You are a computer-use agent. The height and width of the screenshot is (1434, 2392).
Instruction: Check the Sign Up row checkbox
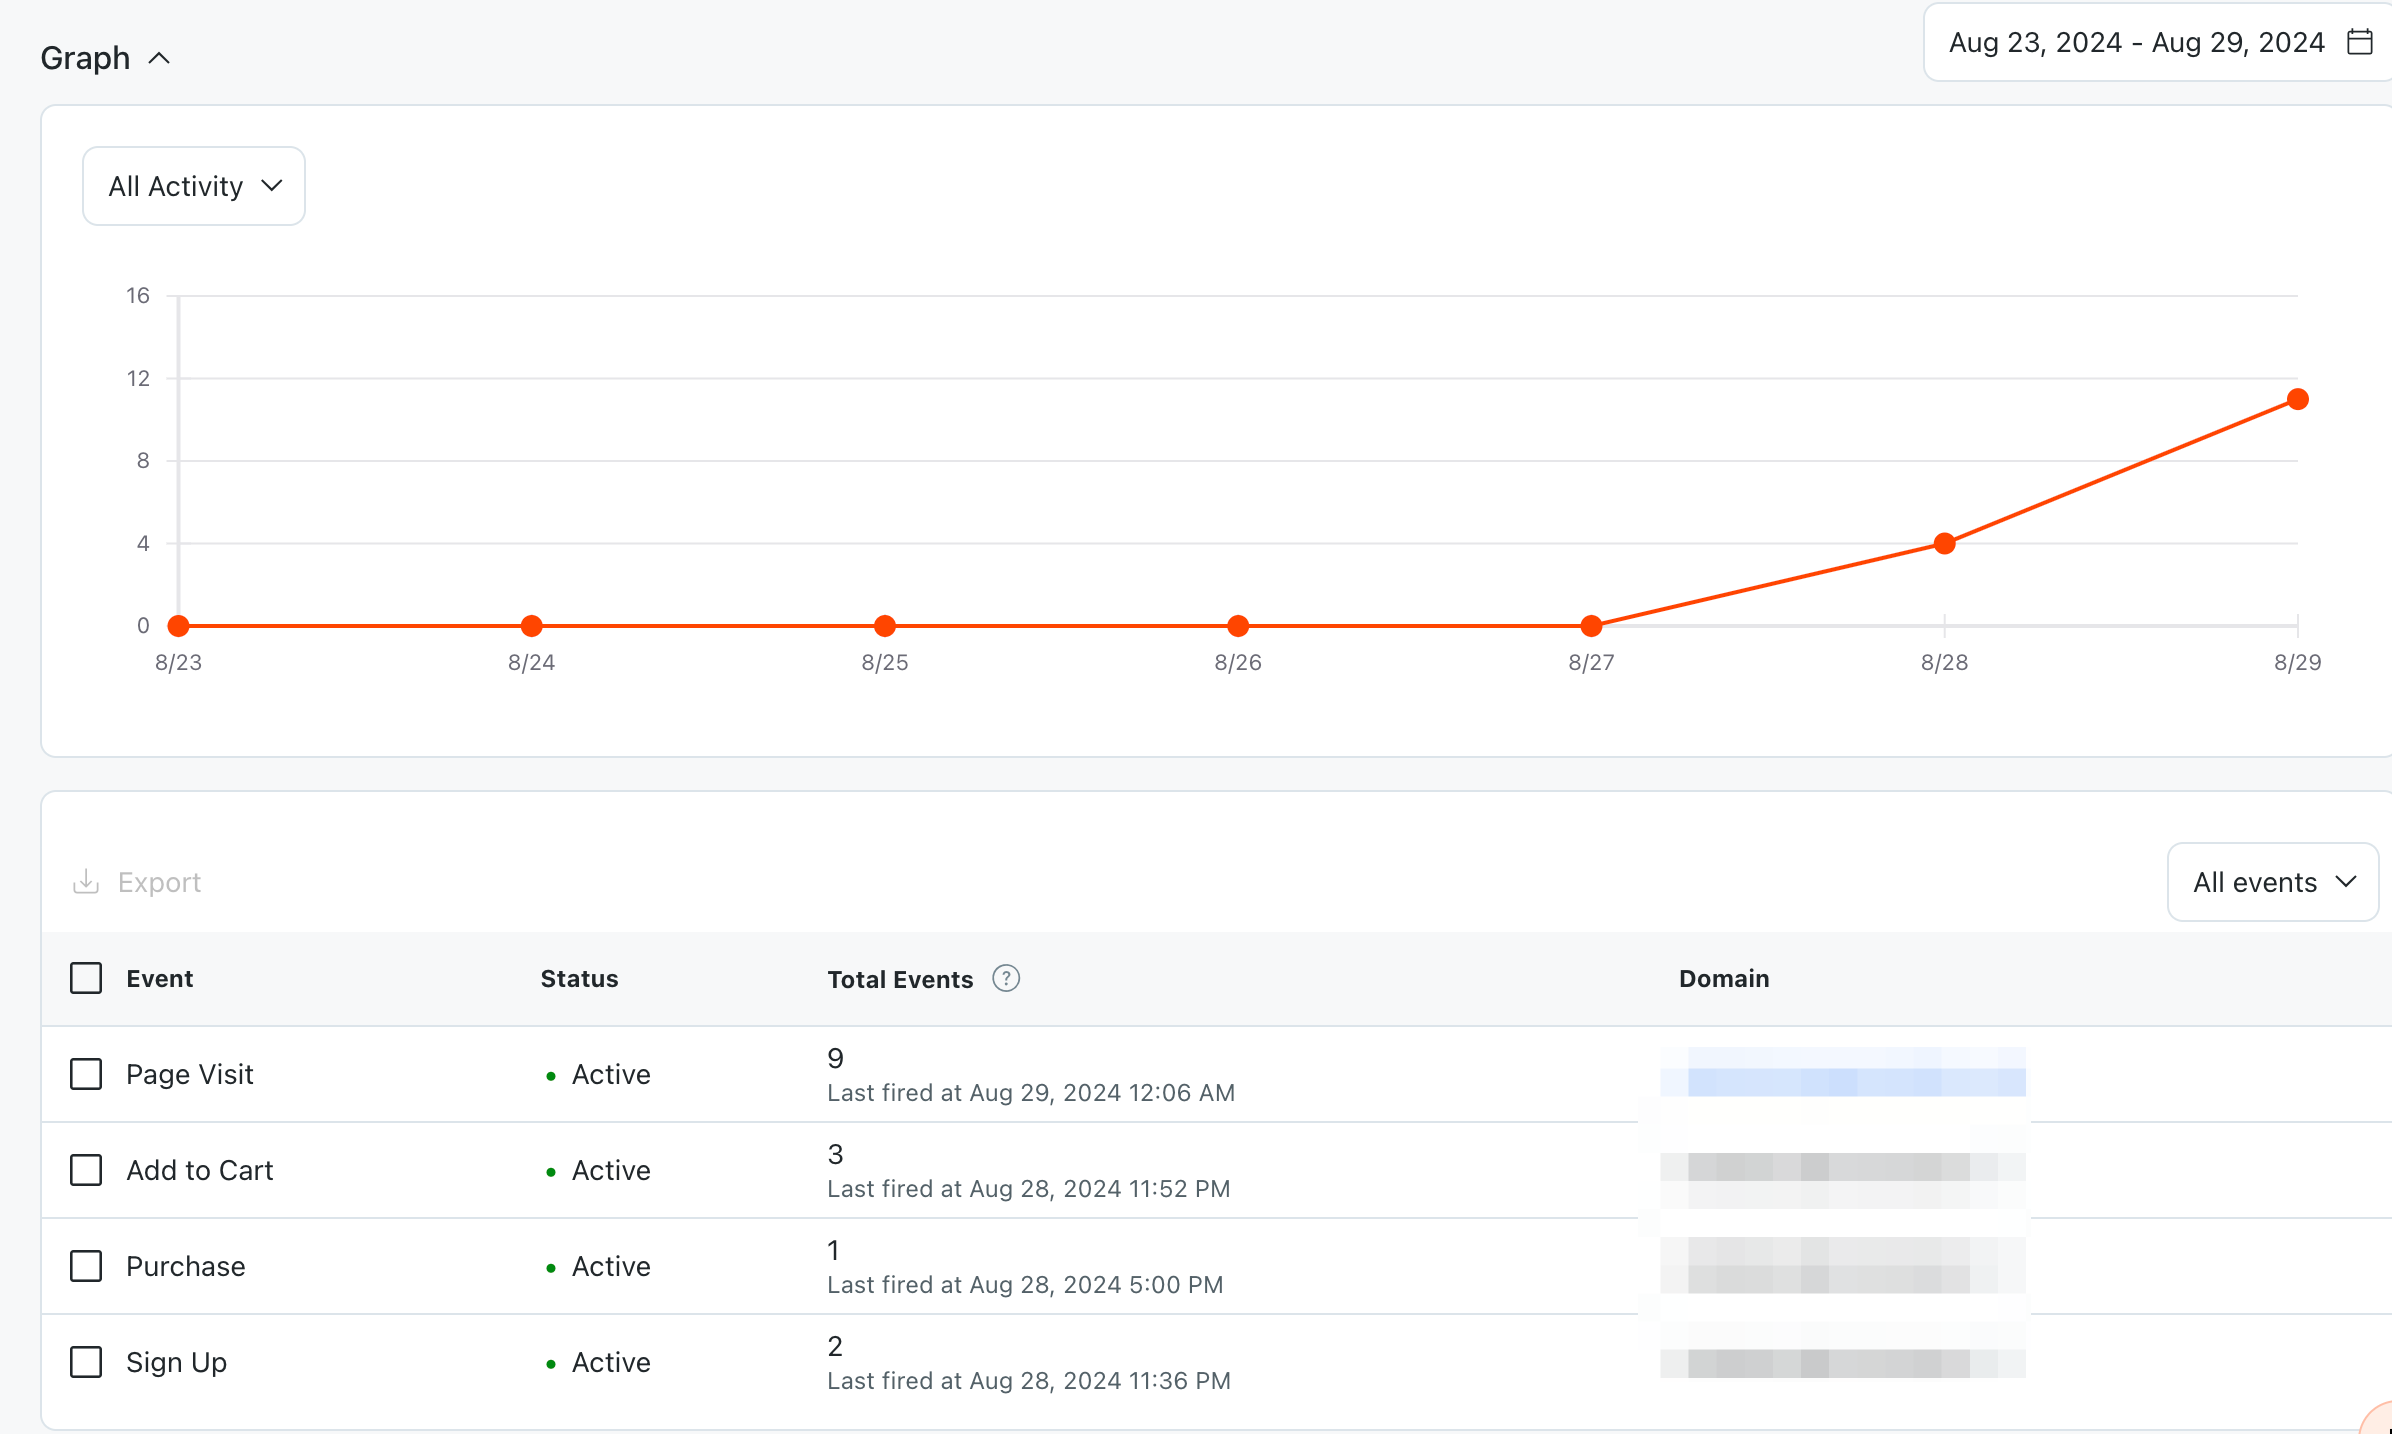[x=86, y=1362]
